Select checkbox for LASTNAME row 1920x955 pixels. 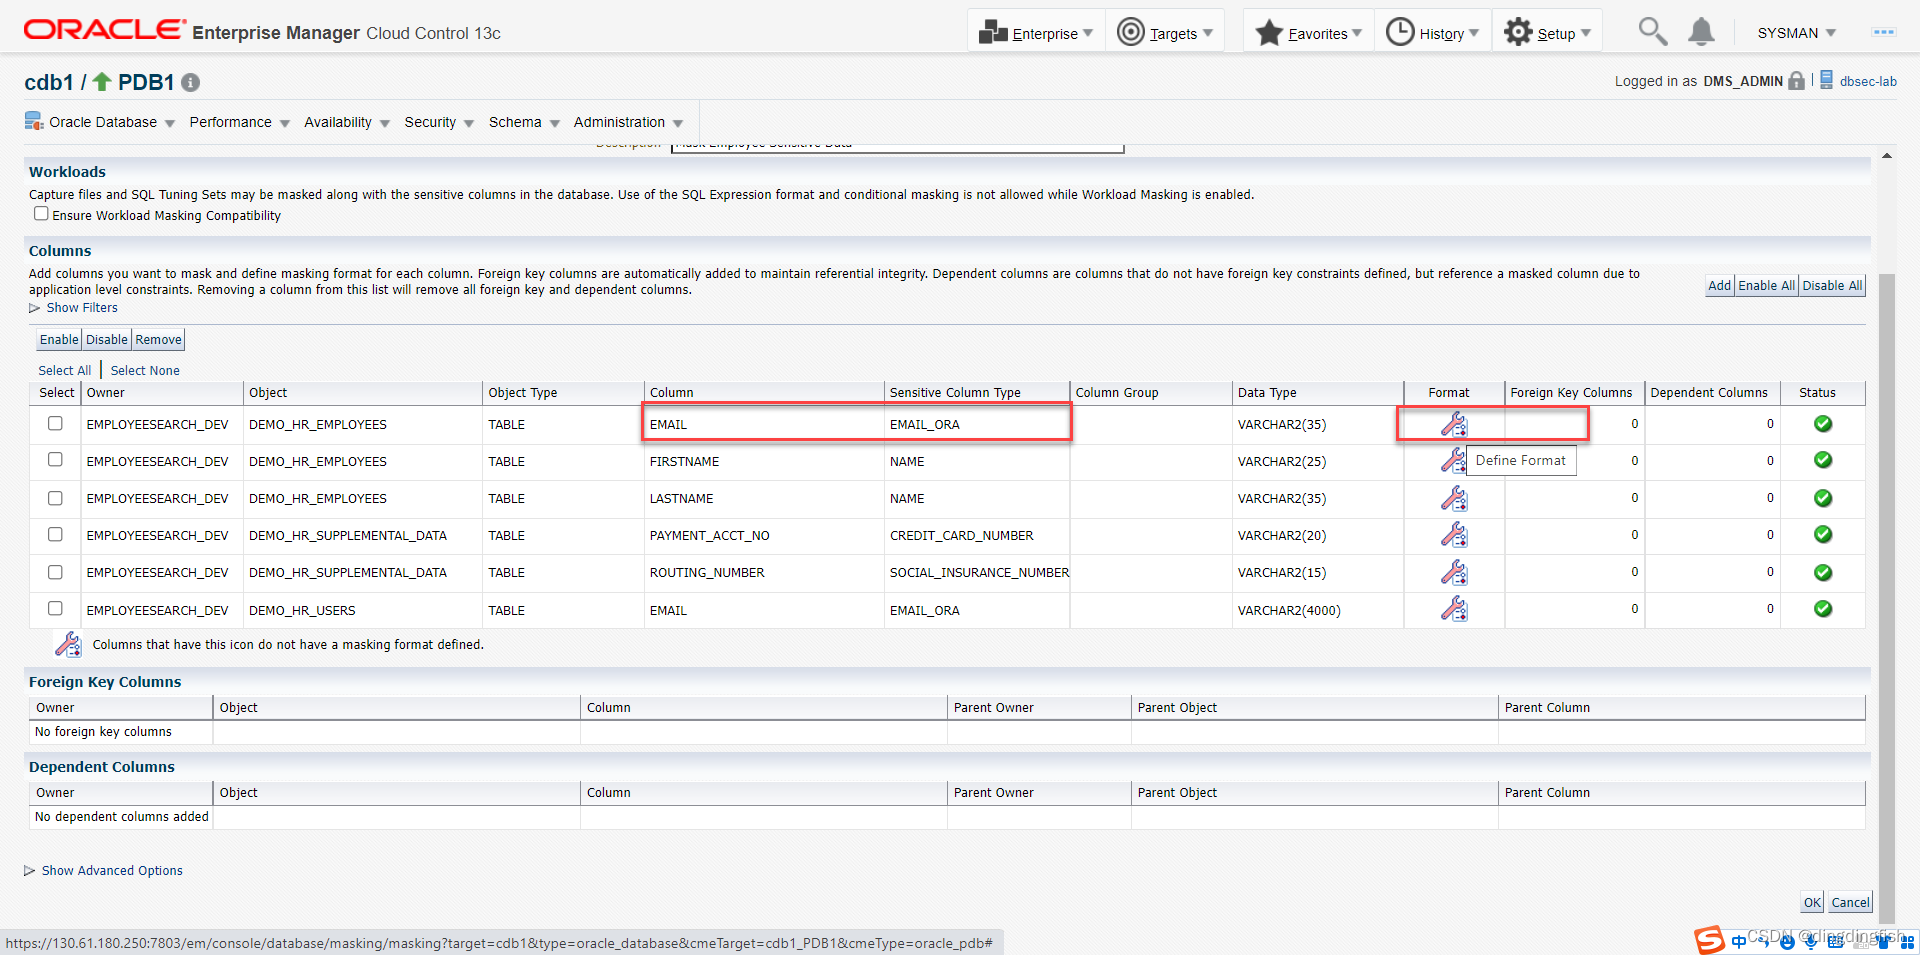(x=55, y=497)
